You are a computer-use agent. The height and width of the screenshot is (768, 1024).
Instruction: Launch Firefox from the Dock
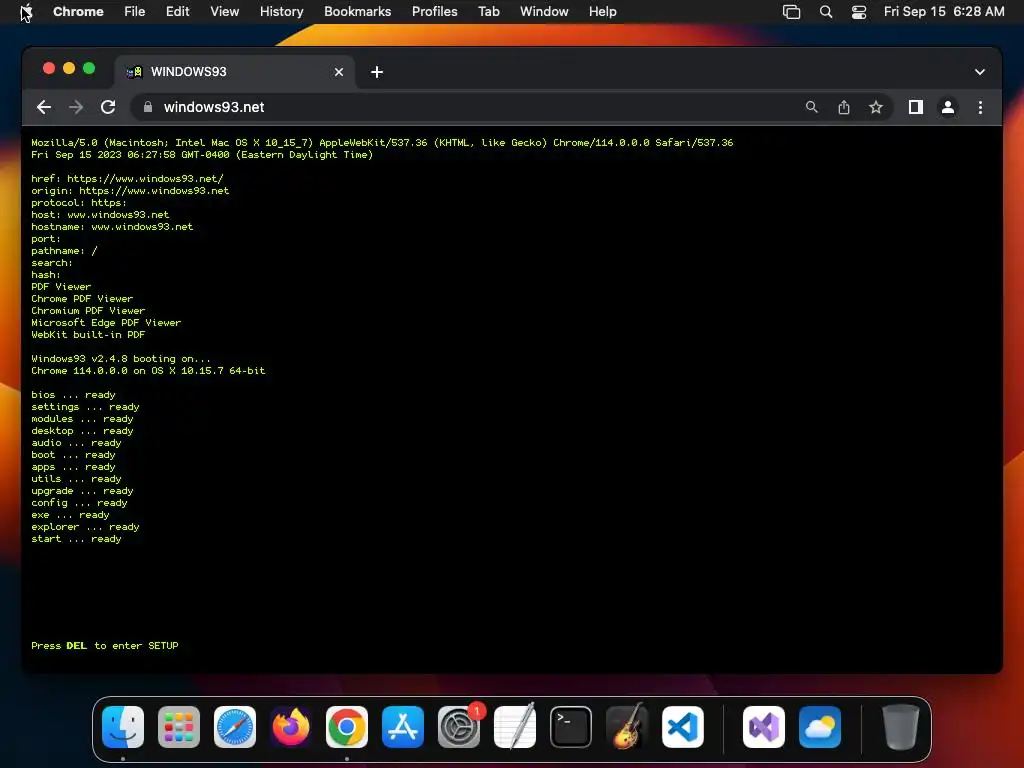click(x=291, y=727)
